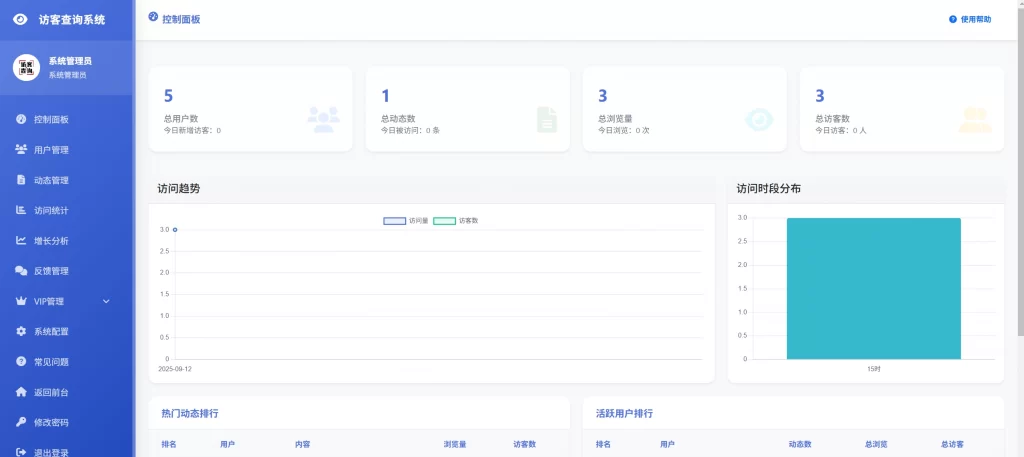This screenshot has height=457, width=1024.
Task: Click the 反馈管理 chat bubbles icon
Action: (x=21, y=271)
